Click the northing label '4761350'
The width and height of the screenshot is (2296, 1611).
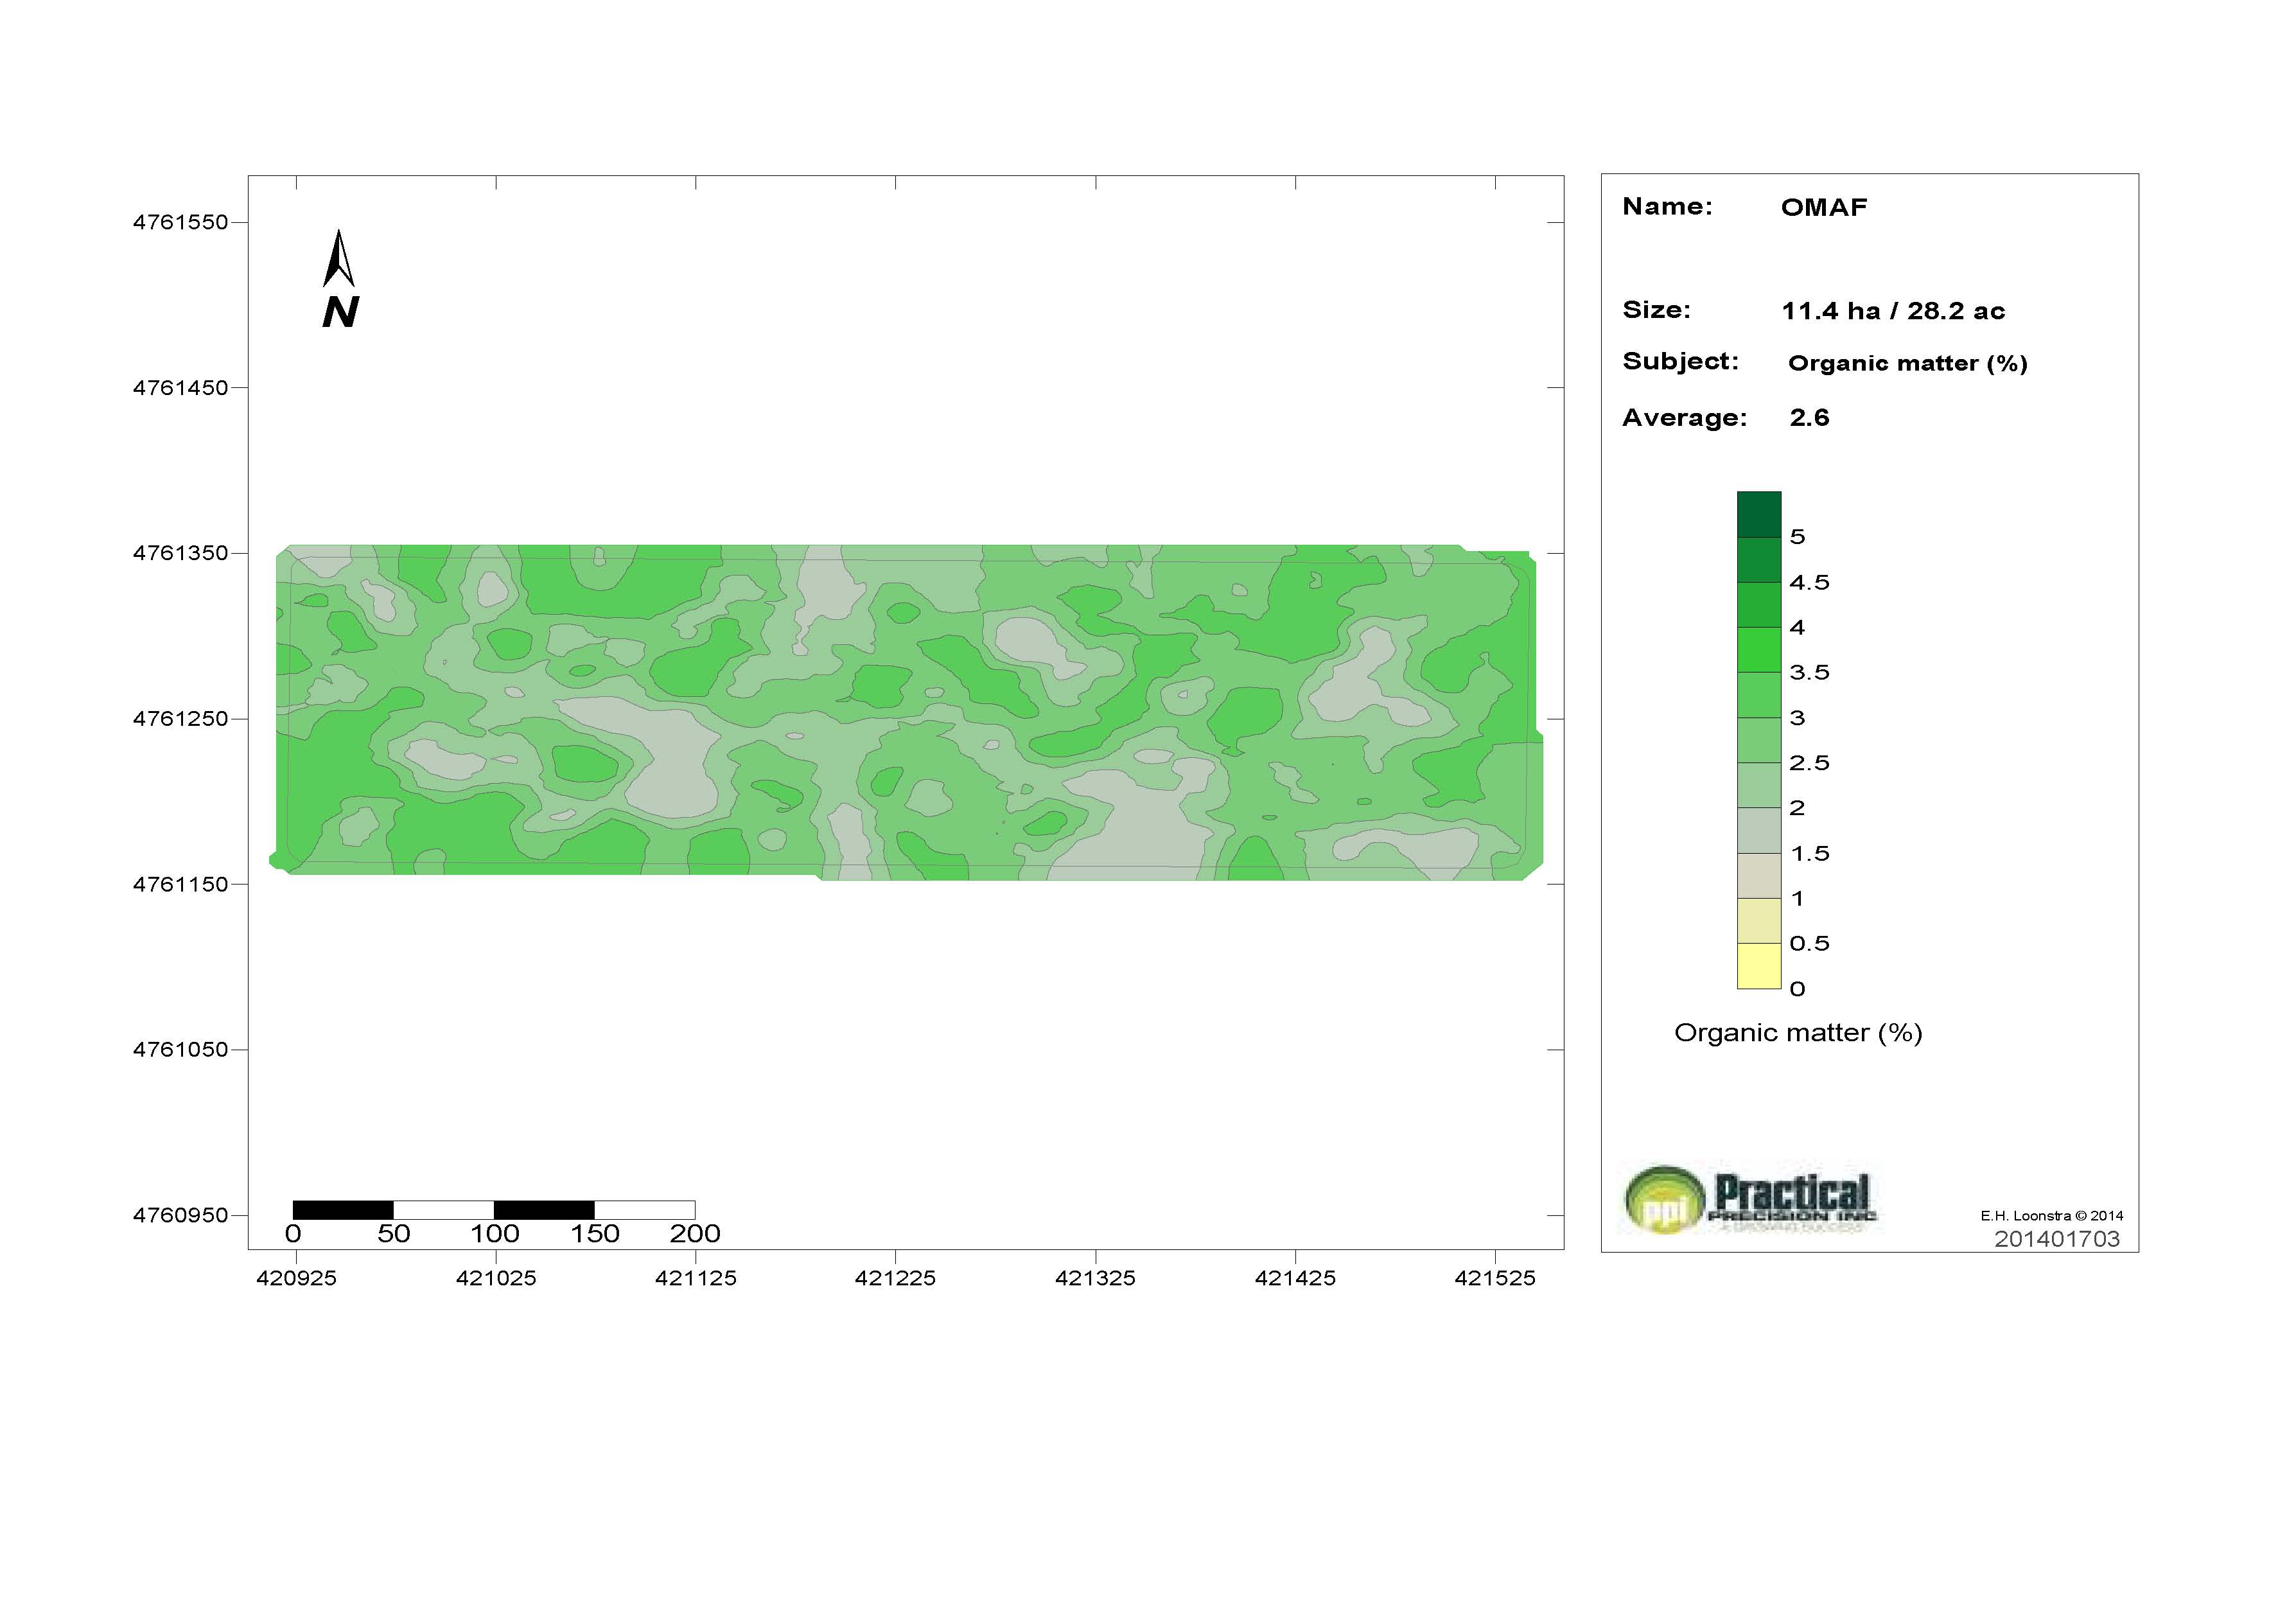coord(180,553)
